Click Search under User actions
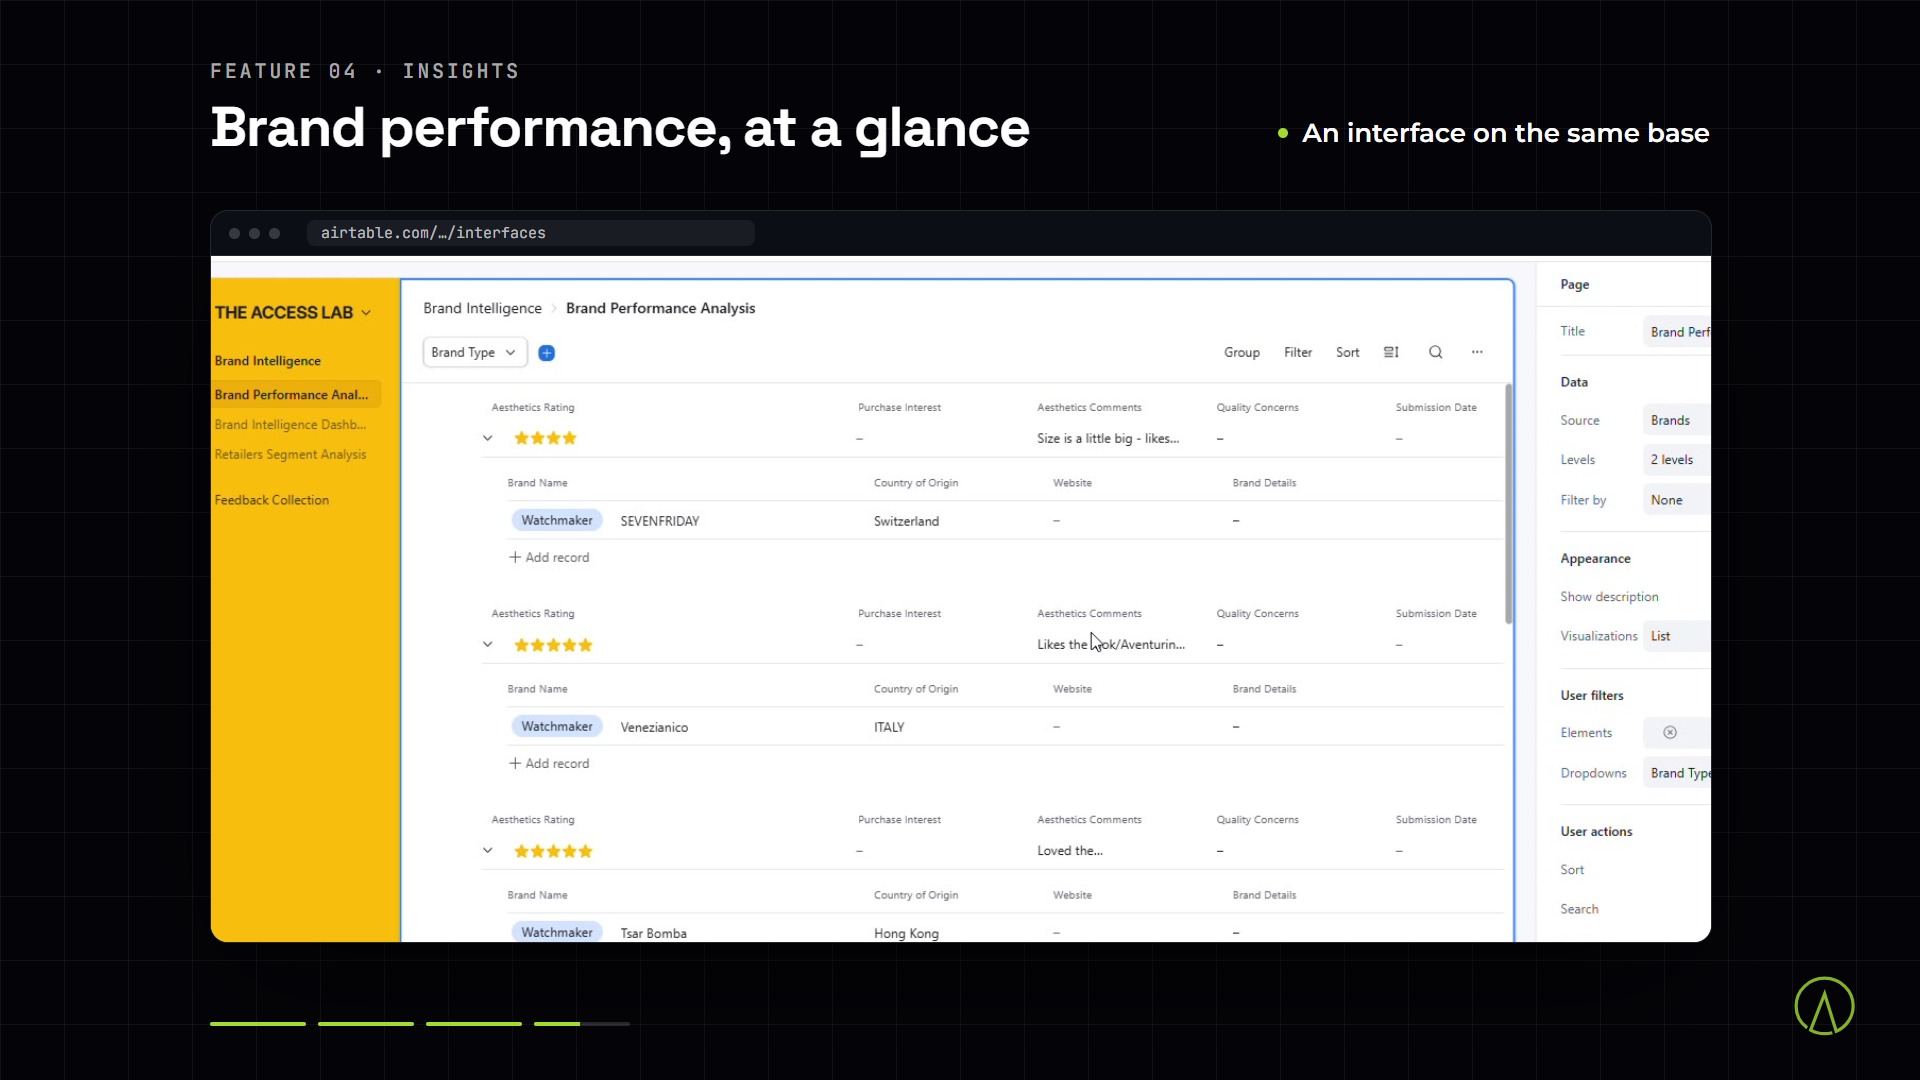Viewport: 1920px width, 1080px height. (x=1579, y=909)
